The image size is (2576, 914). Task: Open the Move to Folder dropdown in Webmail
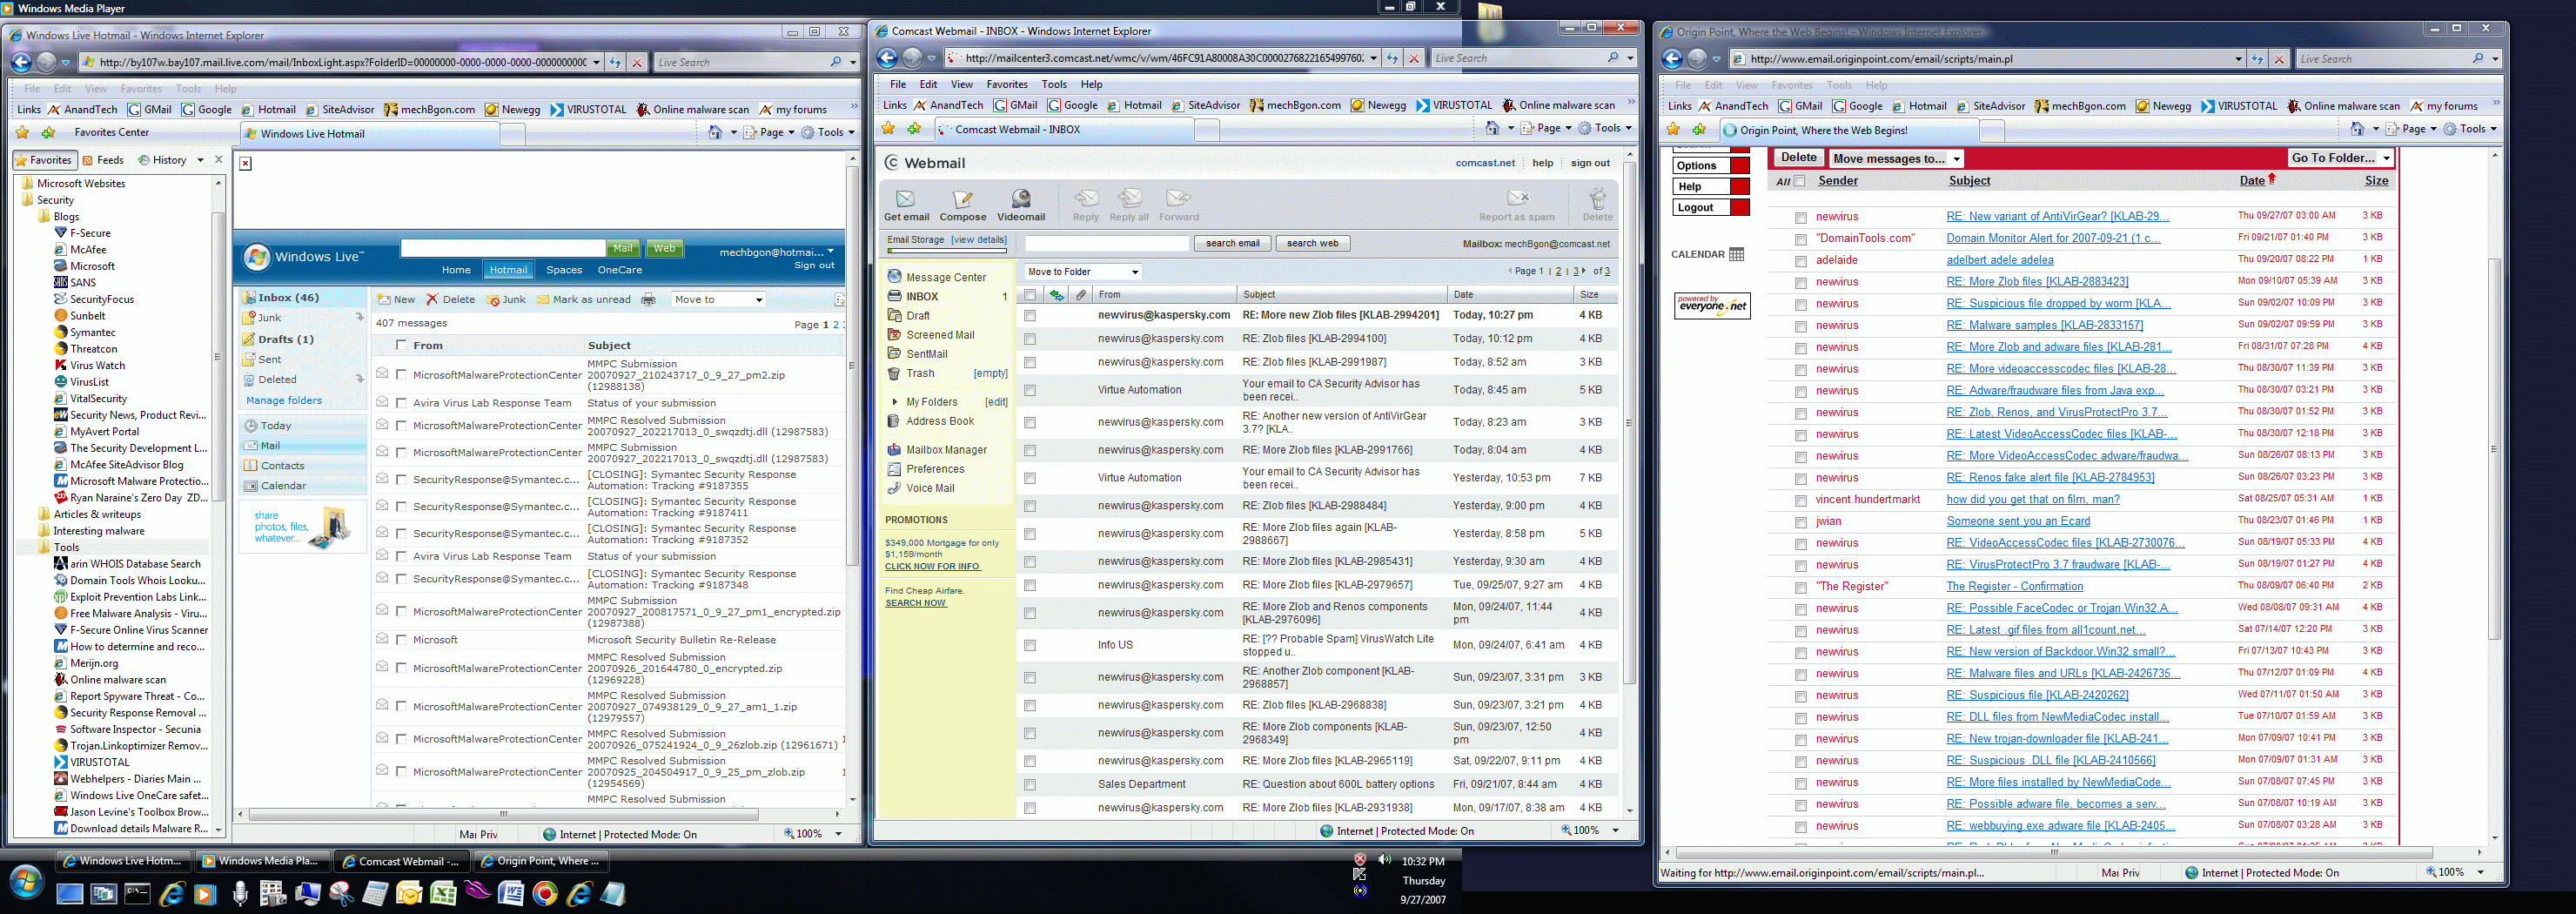pyautogui.click(x=1083, y=272)
